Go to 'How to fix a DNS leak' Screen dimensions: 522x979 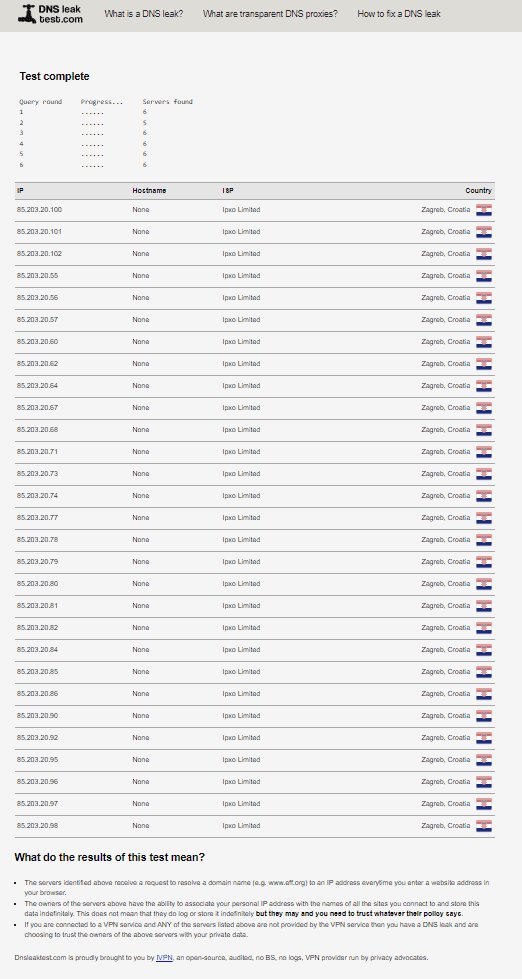(399, 14)
